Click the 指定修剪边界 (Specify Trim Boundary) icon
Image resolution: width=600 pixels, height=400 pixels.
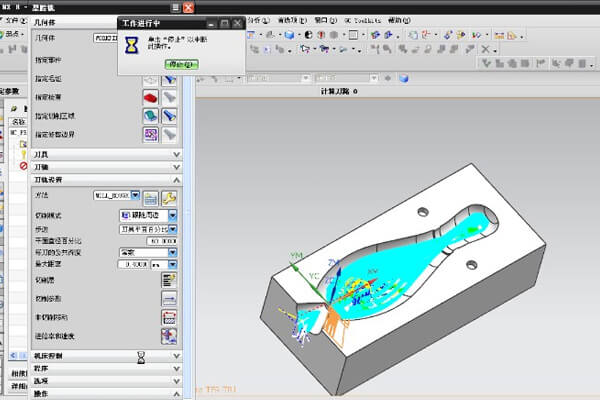(x=151, y=133)
